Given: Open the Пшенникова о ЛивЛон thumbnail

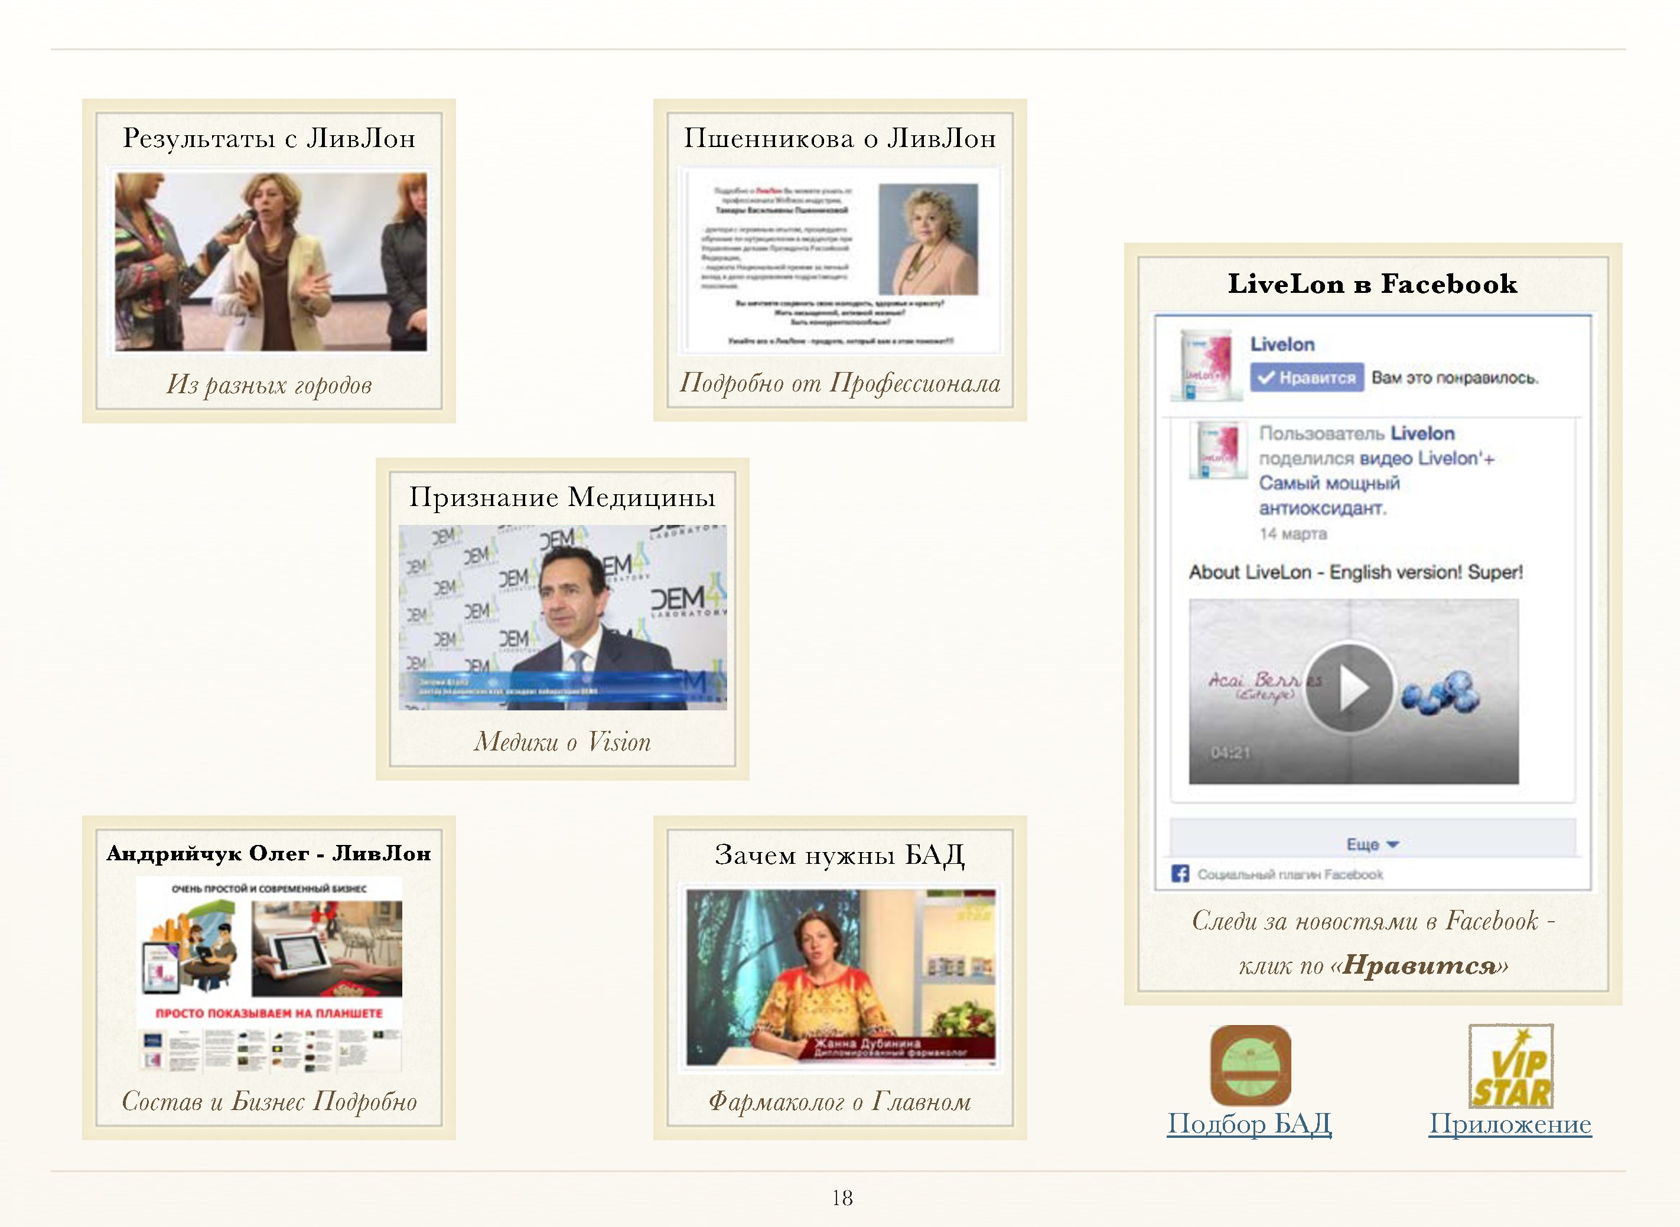Looking at the screenshot, I should point(841,262).
